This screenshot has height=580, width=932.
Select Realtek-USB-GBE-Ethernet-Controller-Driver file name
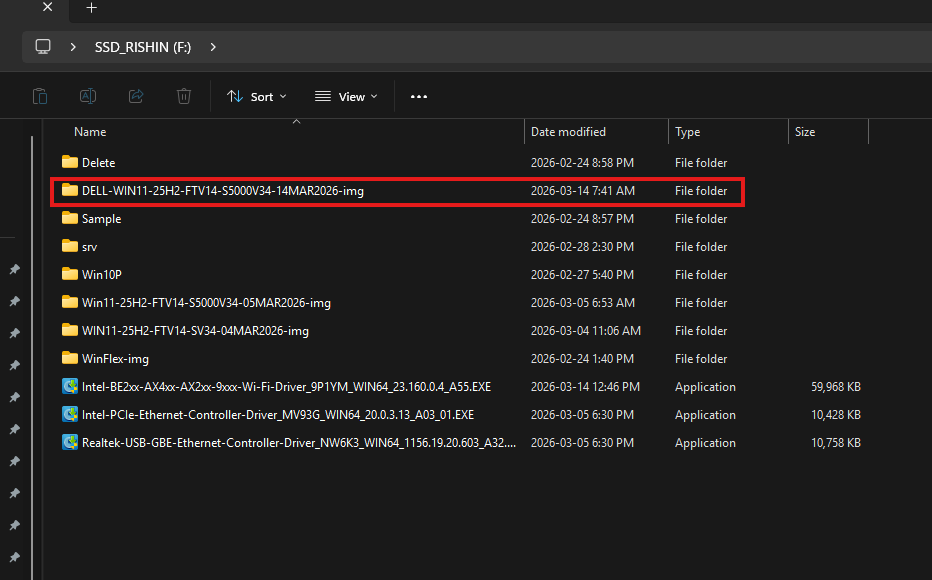299,443
